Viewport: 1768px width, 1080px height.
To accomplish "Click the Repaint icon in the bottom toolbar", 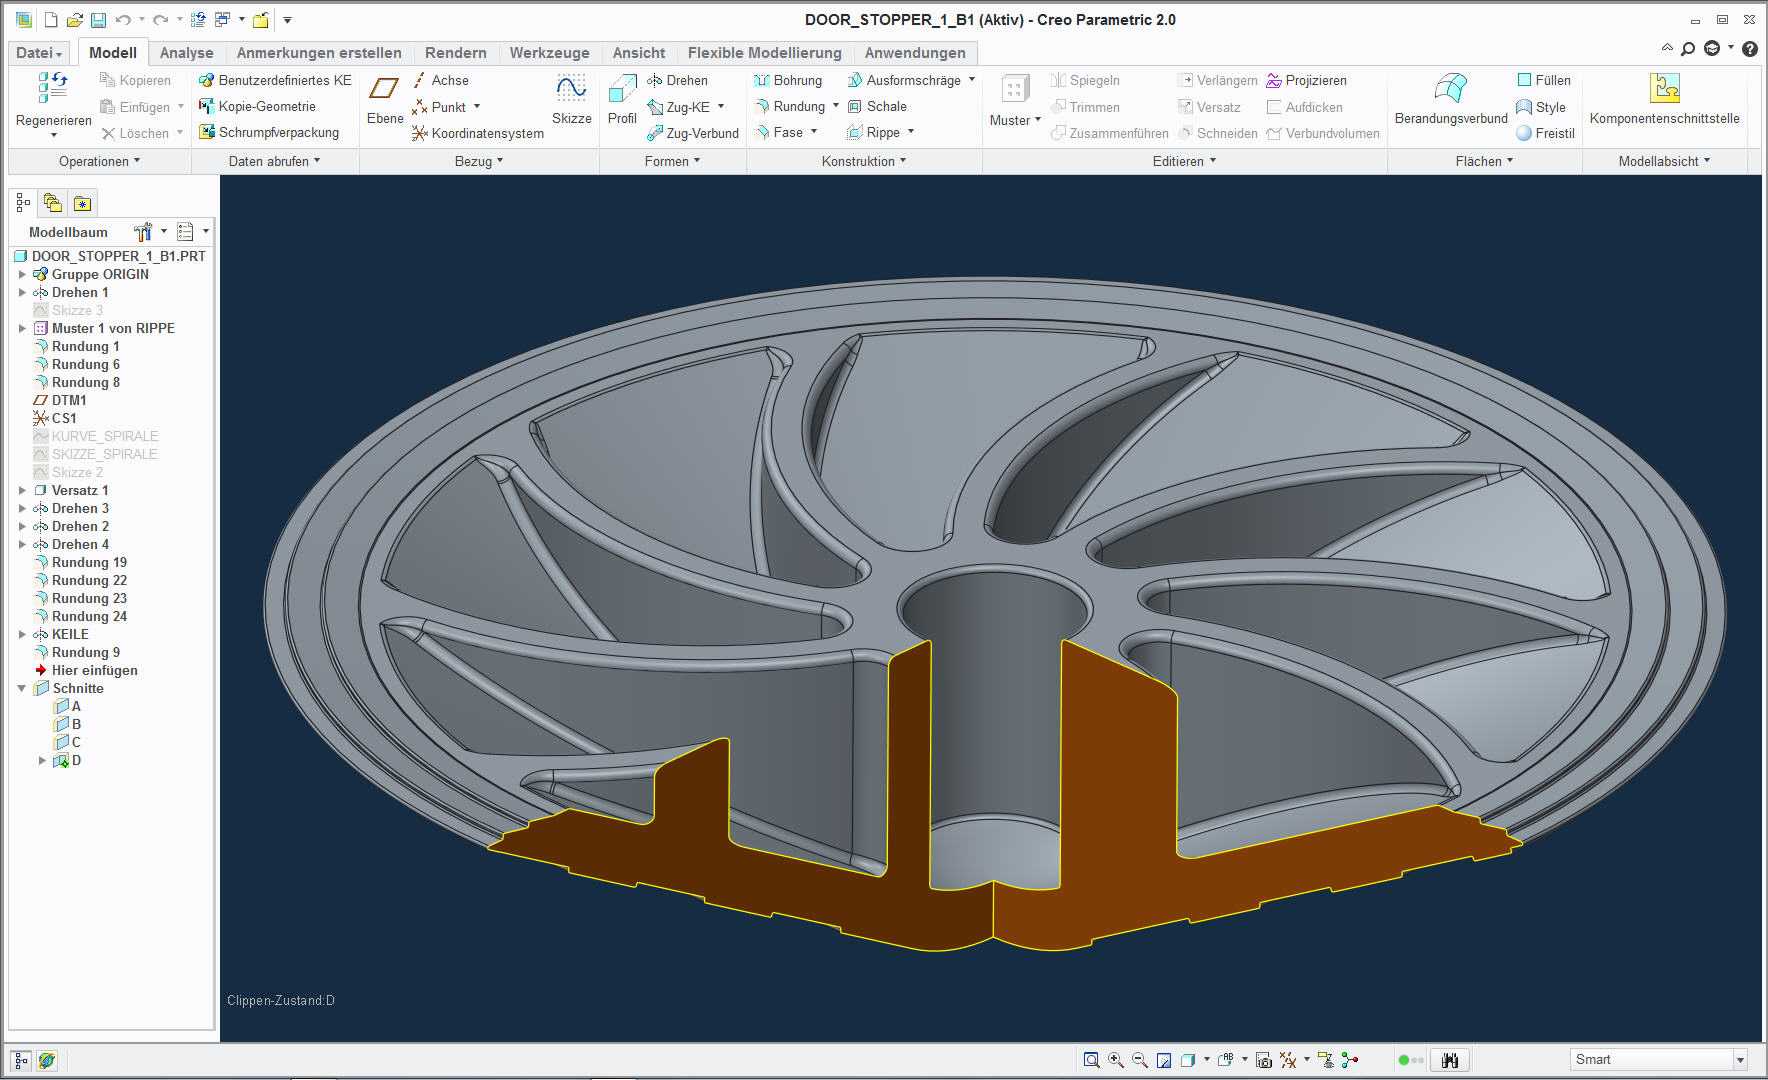I will (1164, 1060).
